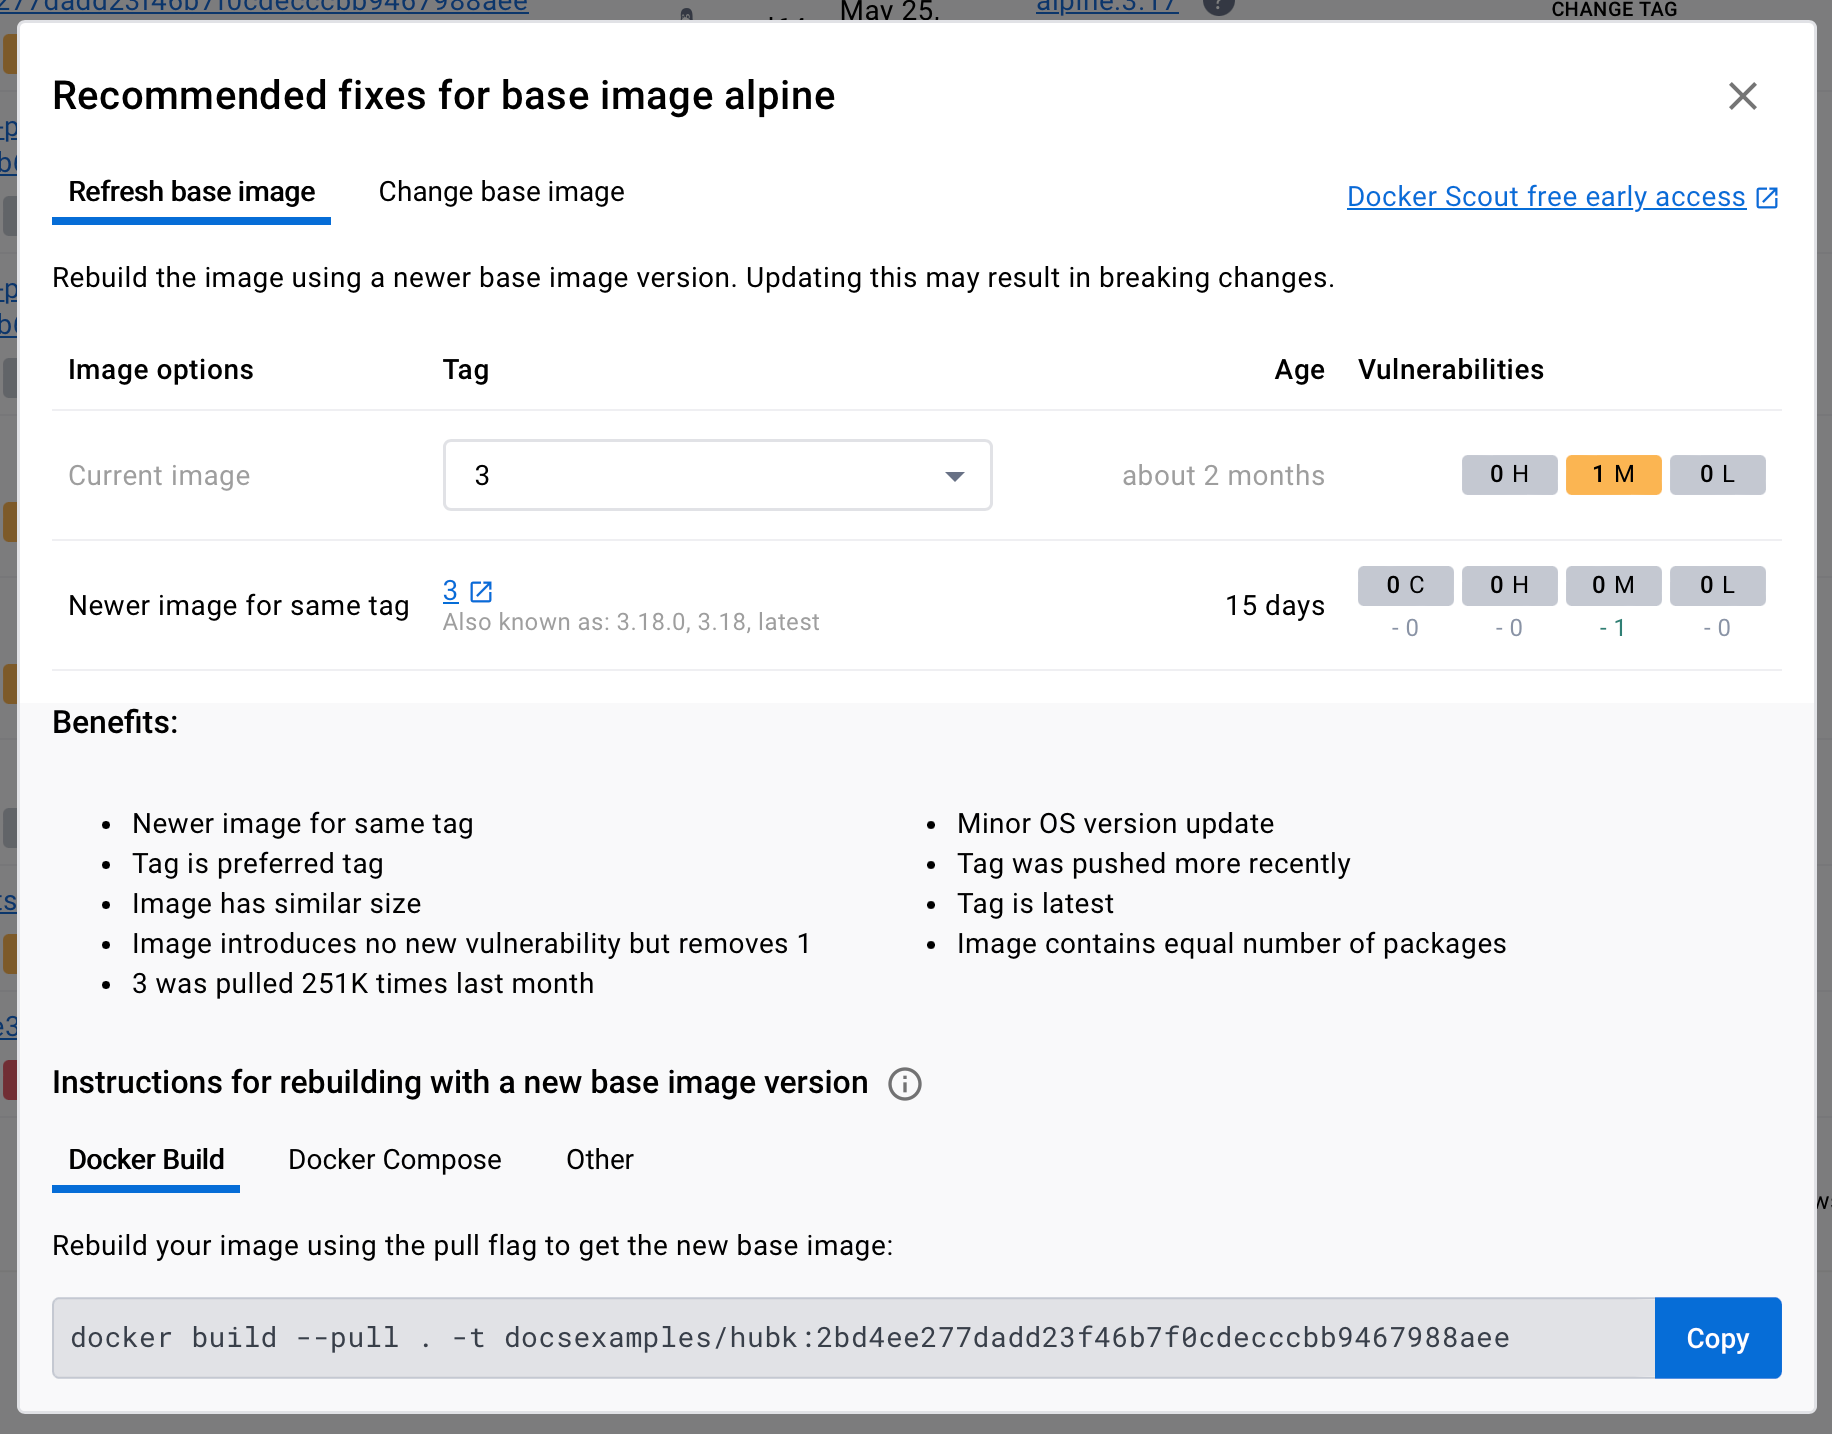Click the orange 1 M vulnerability badge

[1613, 475]
